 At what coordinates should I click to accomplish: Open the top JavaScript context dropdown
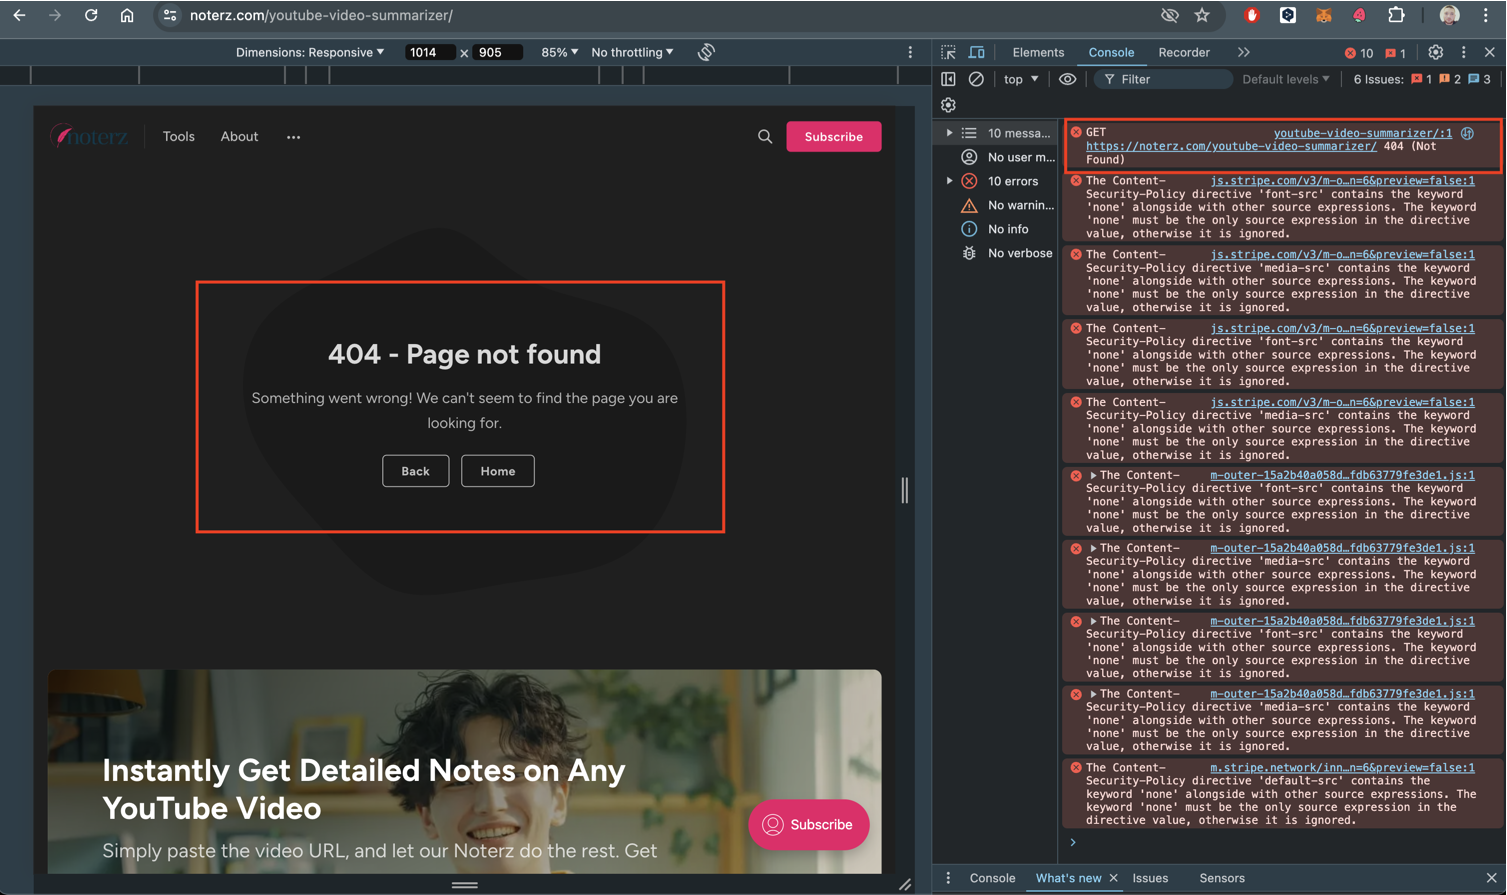pyautogui.click(x=1021, y=79)
